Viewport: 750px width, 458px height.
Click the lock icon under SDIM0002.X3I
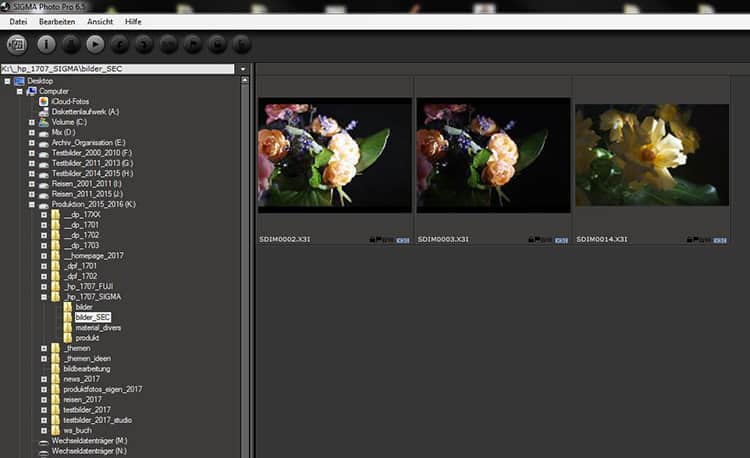pos(370,240)
